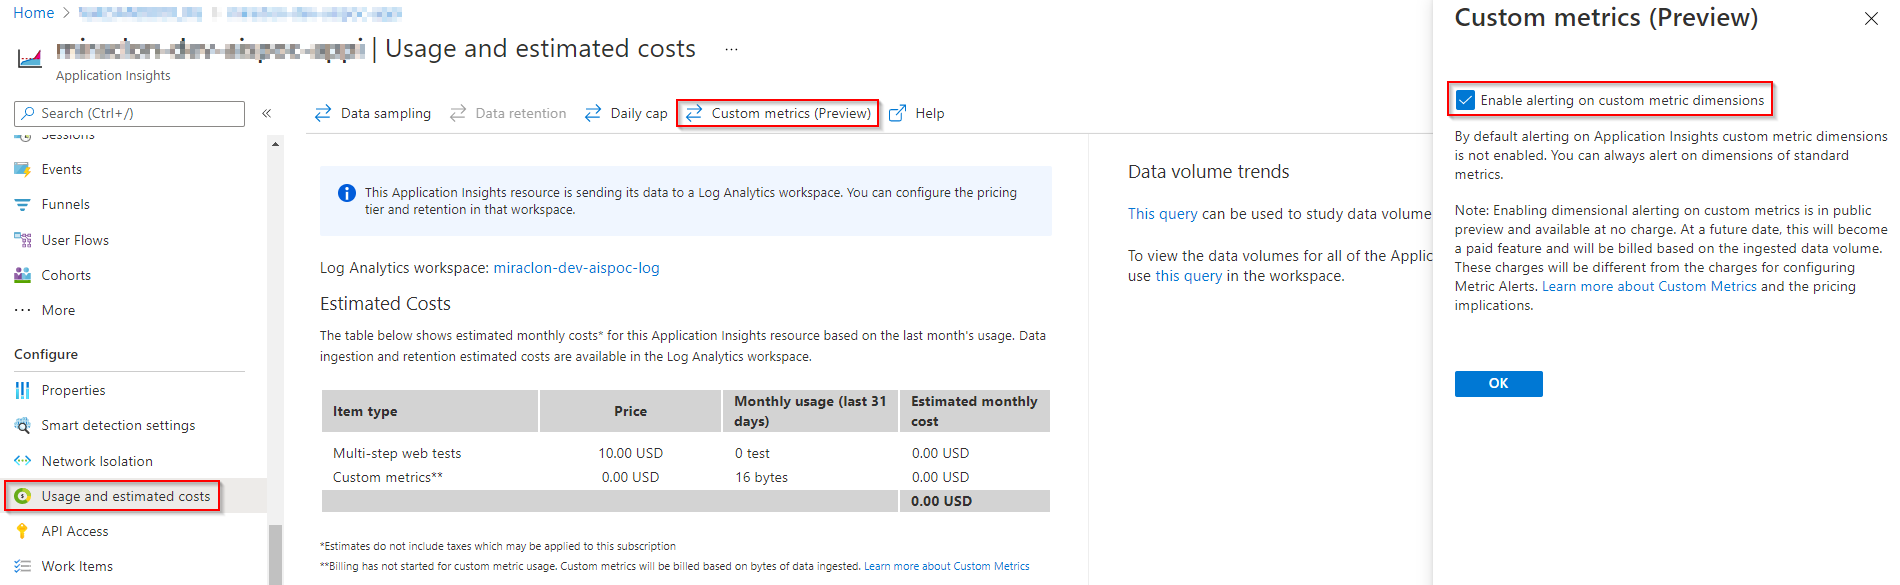Open the ellipsis menu beside page title
Image resolution: width=1900 pixels, height=585 pixels.
(x=732, y=49)
